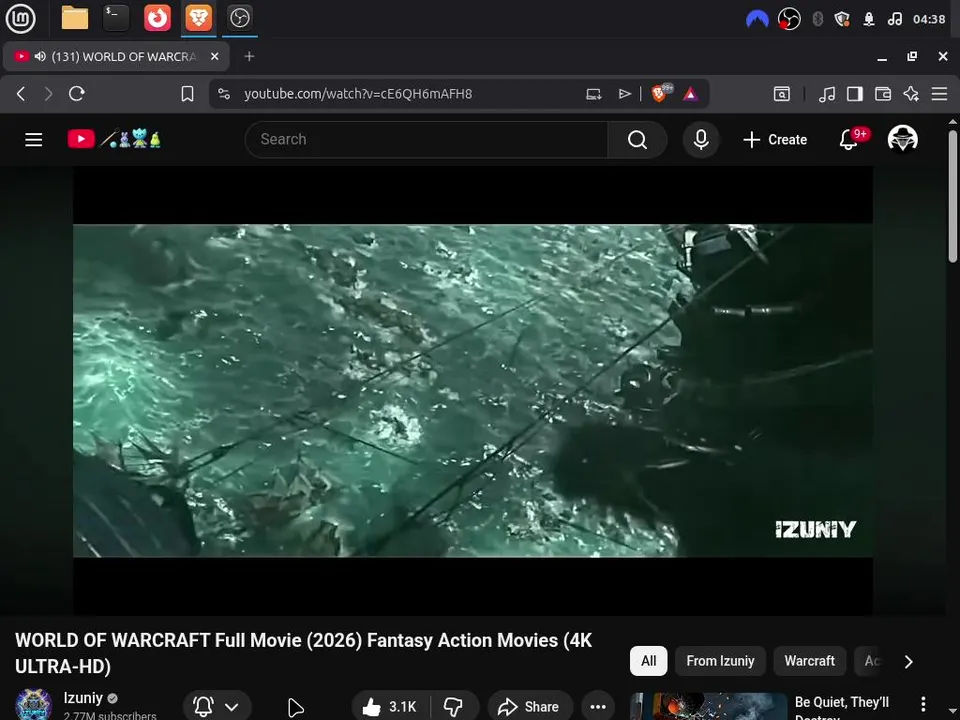
Task: Open the Be Quiet, They'll recommended thumbnail
Action: click(x=708, y=707)
